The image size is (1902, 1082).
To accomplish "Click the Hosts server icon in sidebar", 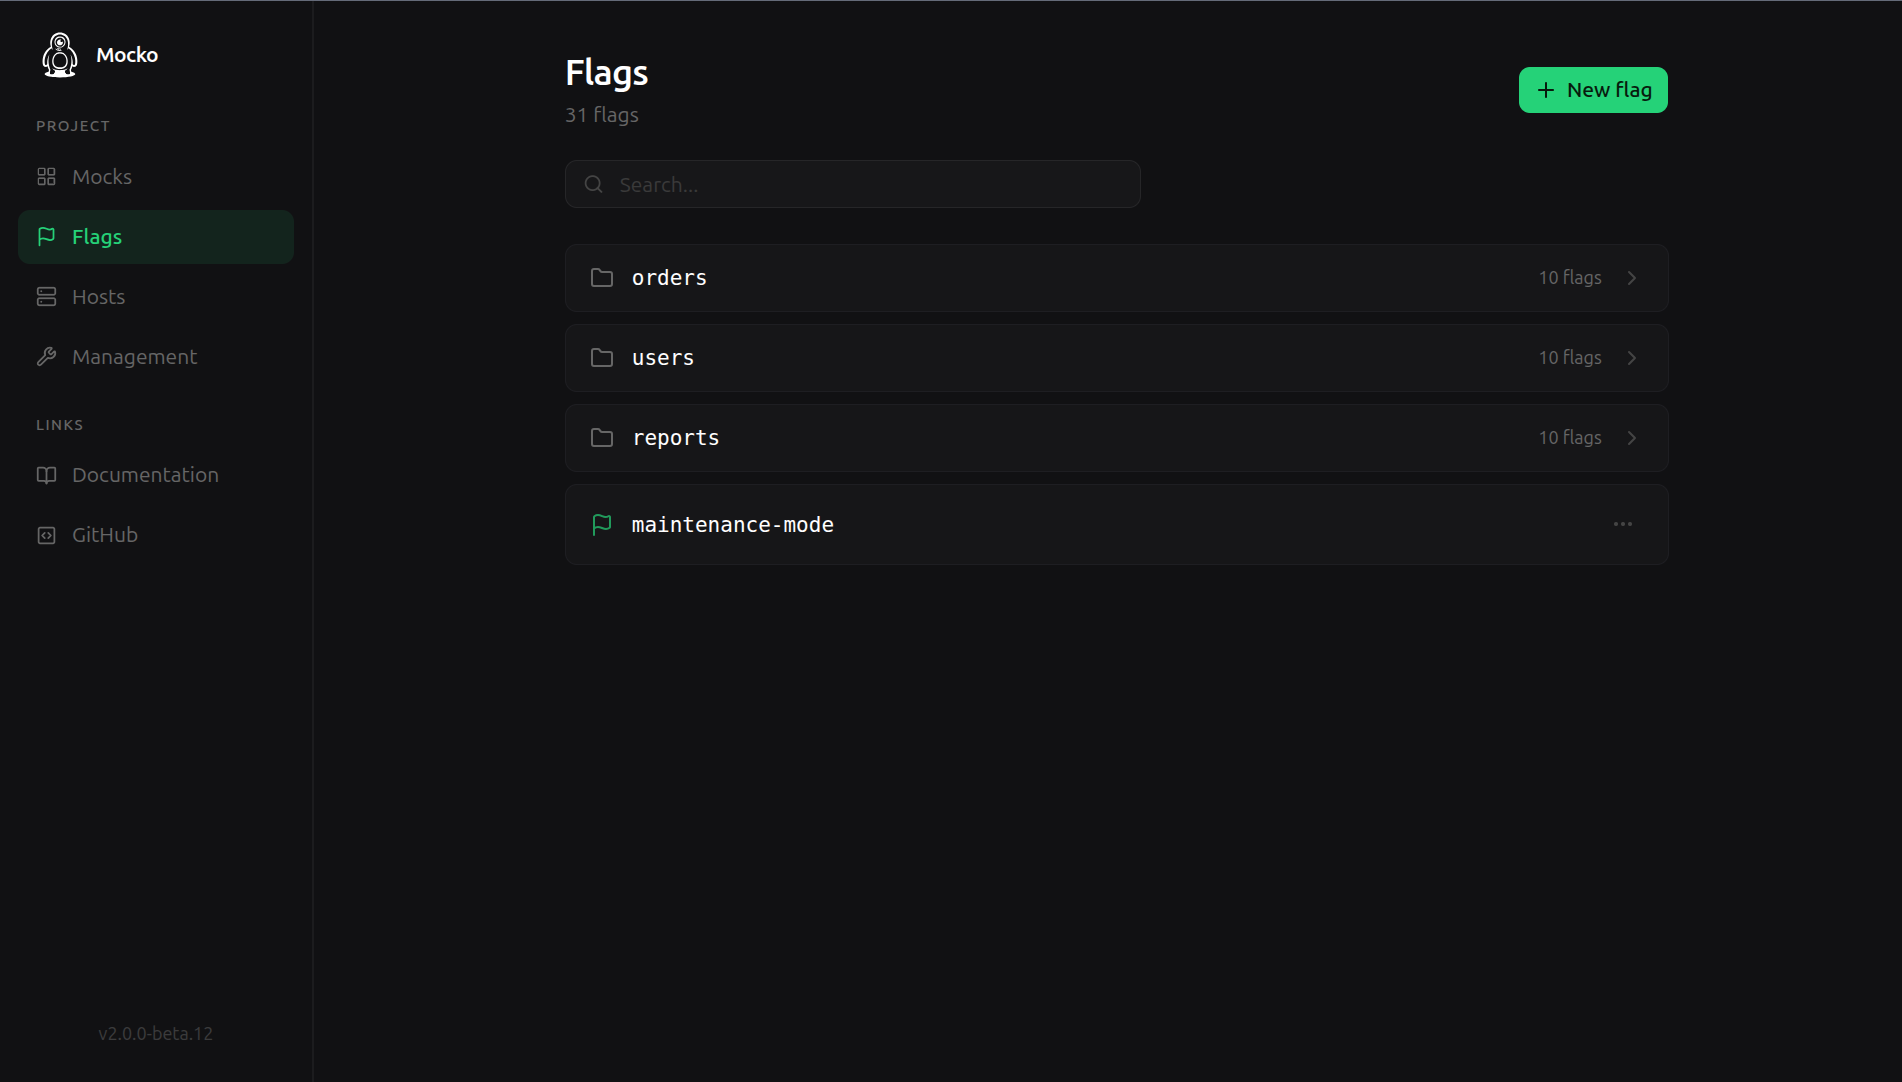I will coord(46,297).
